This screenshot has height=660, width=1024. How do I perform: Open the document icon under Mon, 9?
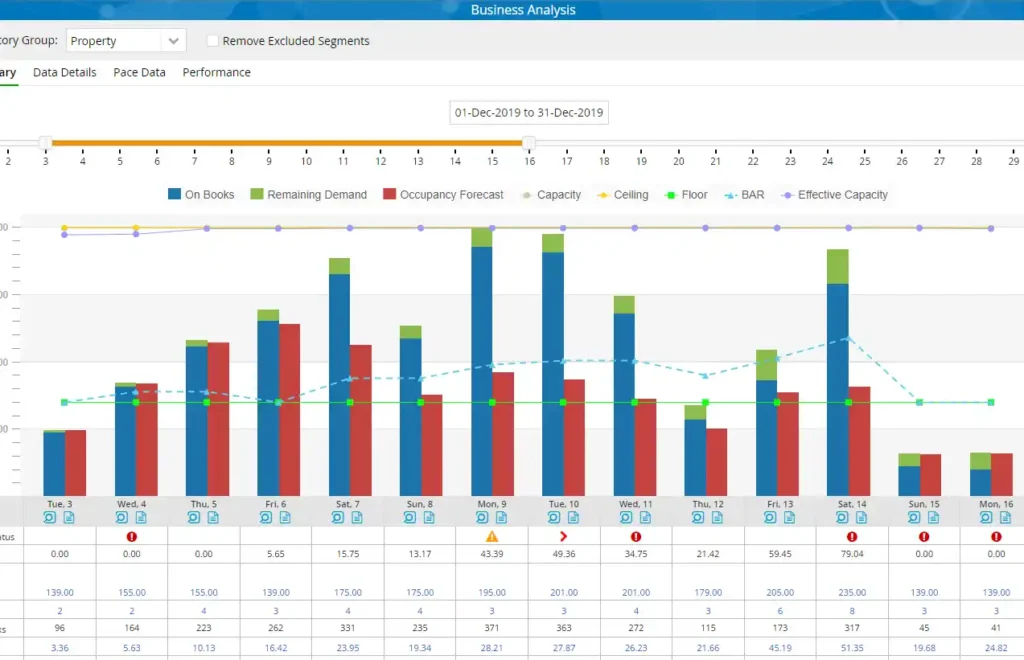(501, 518)
